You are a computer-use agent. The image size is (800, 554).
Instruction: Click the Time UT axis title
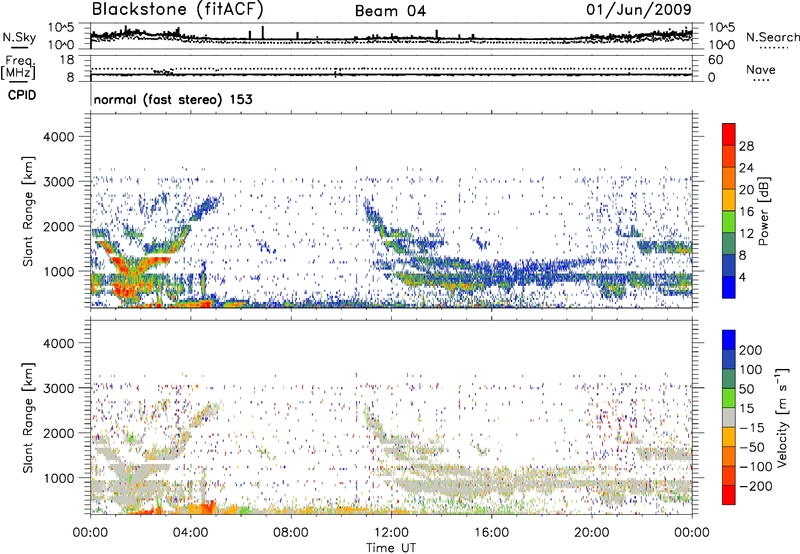pos(391,547)
